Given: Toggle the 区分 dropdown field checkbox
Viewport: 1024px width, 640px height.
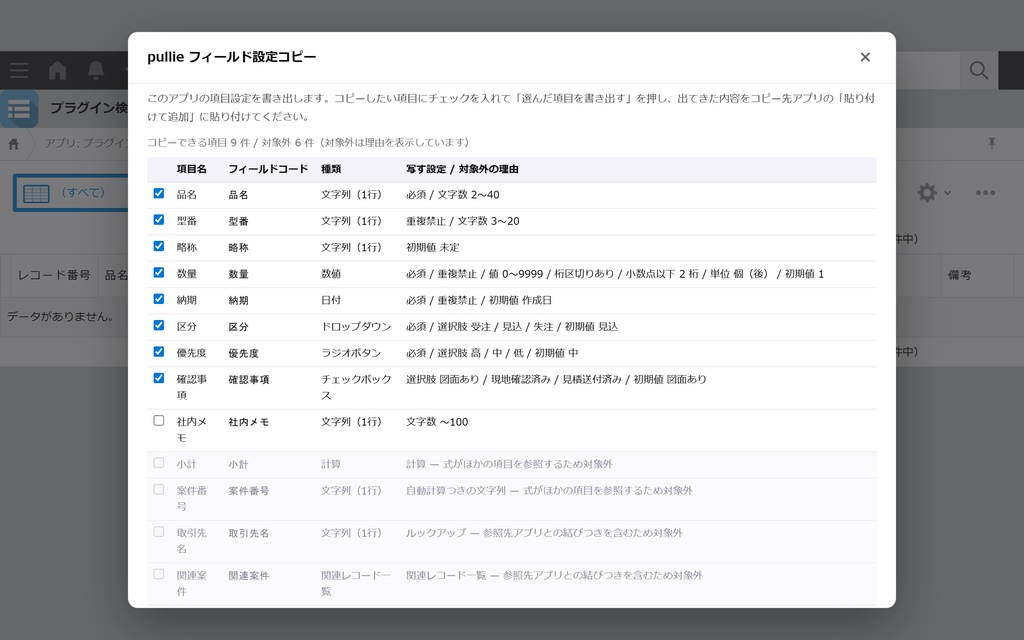Looking at the screenshot, I should click(x=159, y=325).
